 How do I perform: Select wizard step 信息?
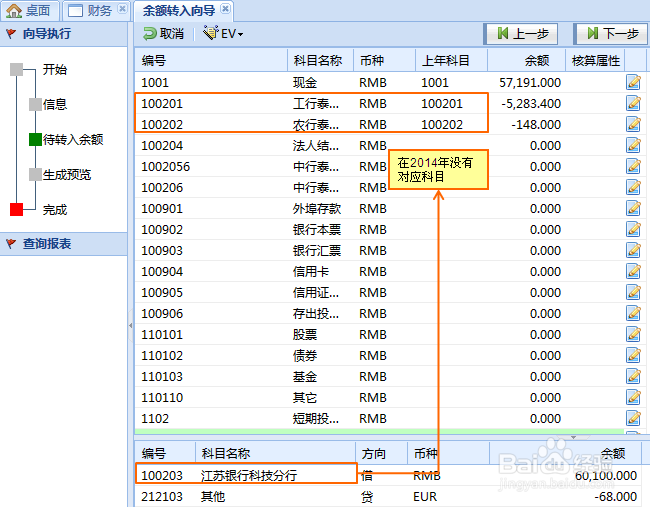55,104
